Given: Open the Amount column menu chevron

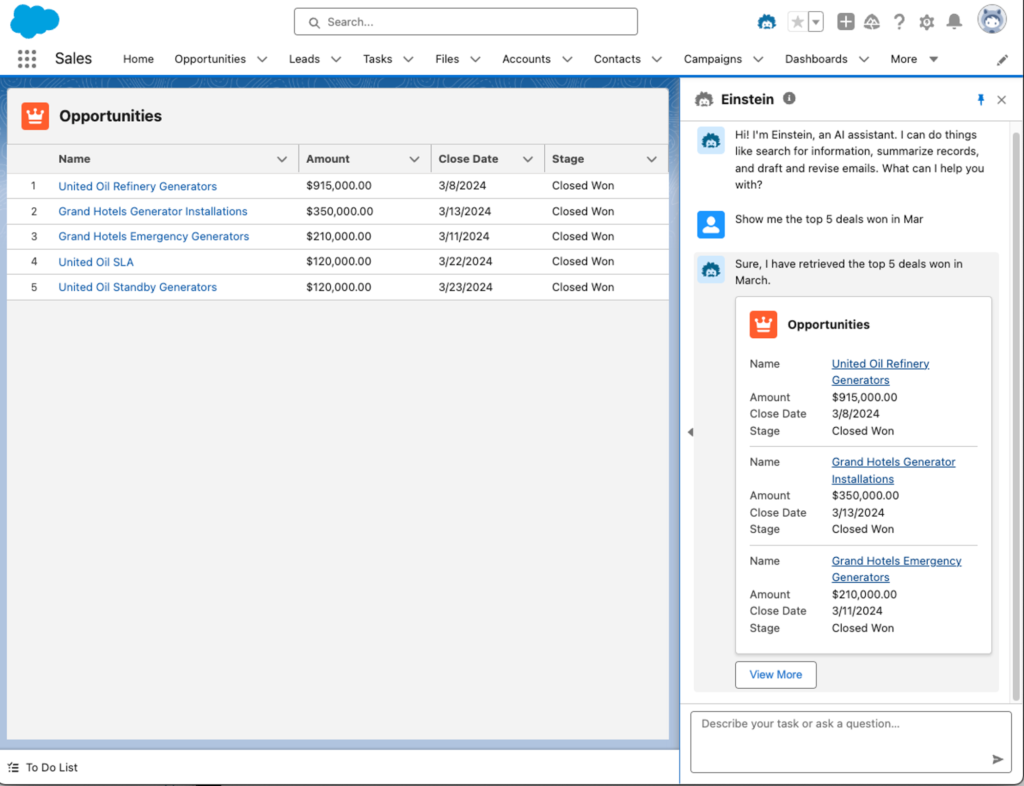Looking at the screenshot, I should point(414,159).
